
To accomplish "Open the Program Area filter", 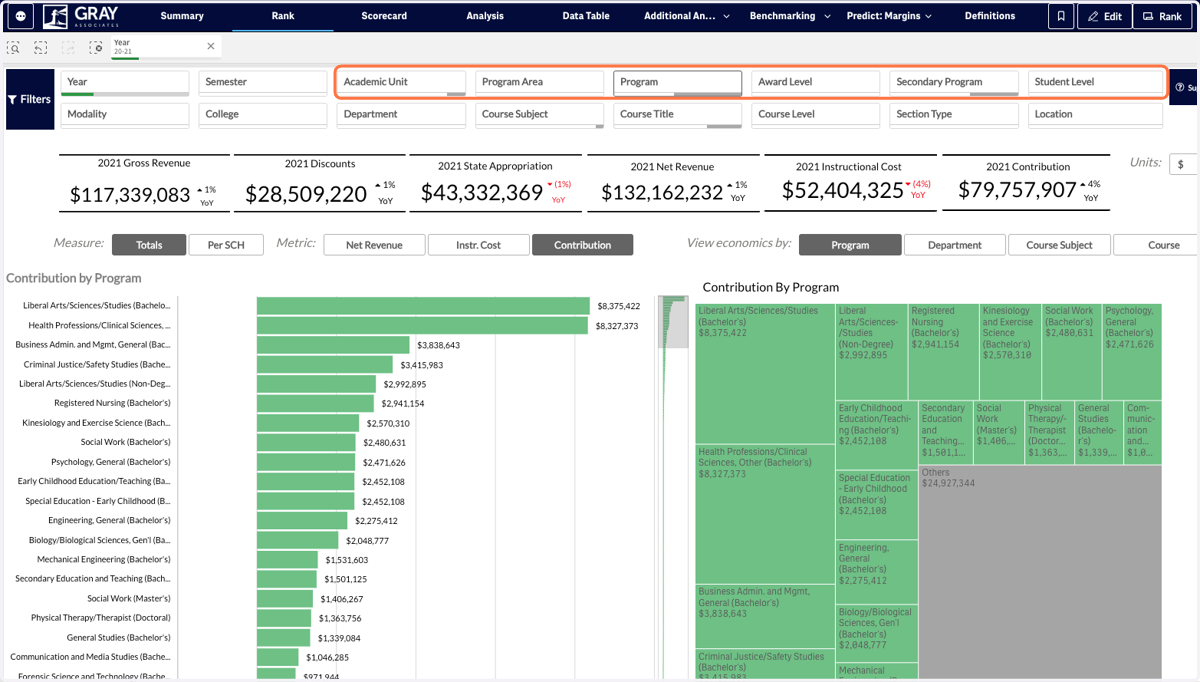I will click(539, 83).
